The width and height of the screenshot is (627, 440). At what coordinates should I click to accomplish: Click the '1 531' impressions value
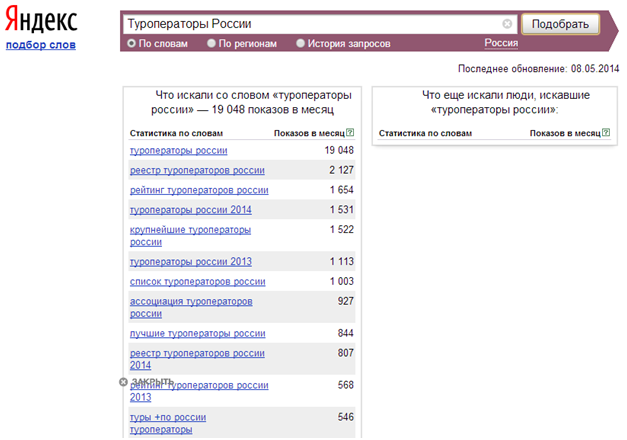click(341, 210)
